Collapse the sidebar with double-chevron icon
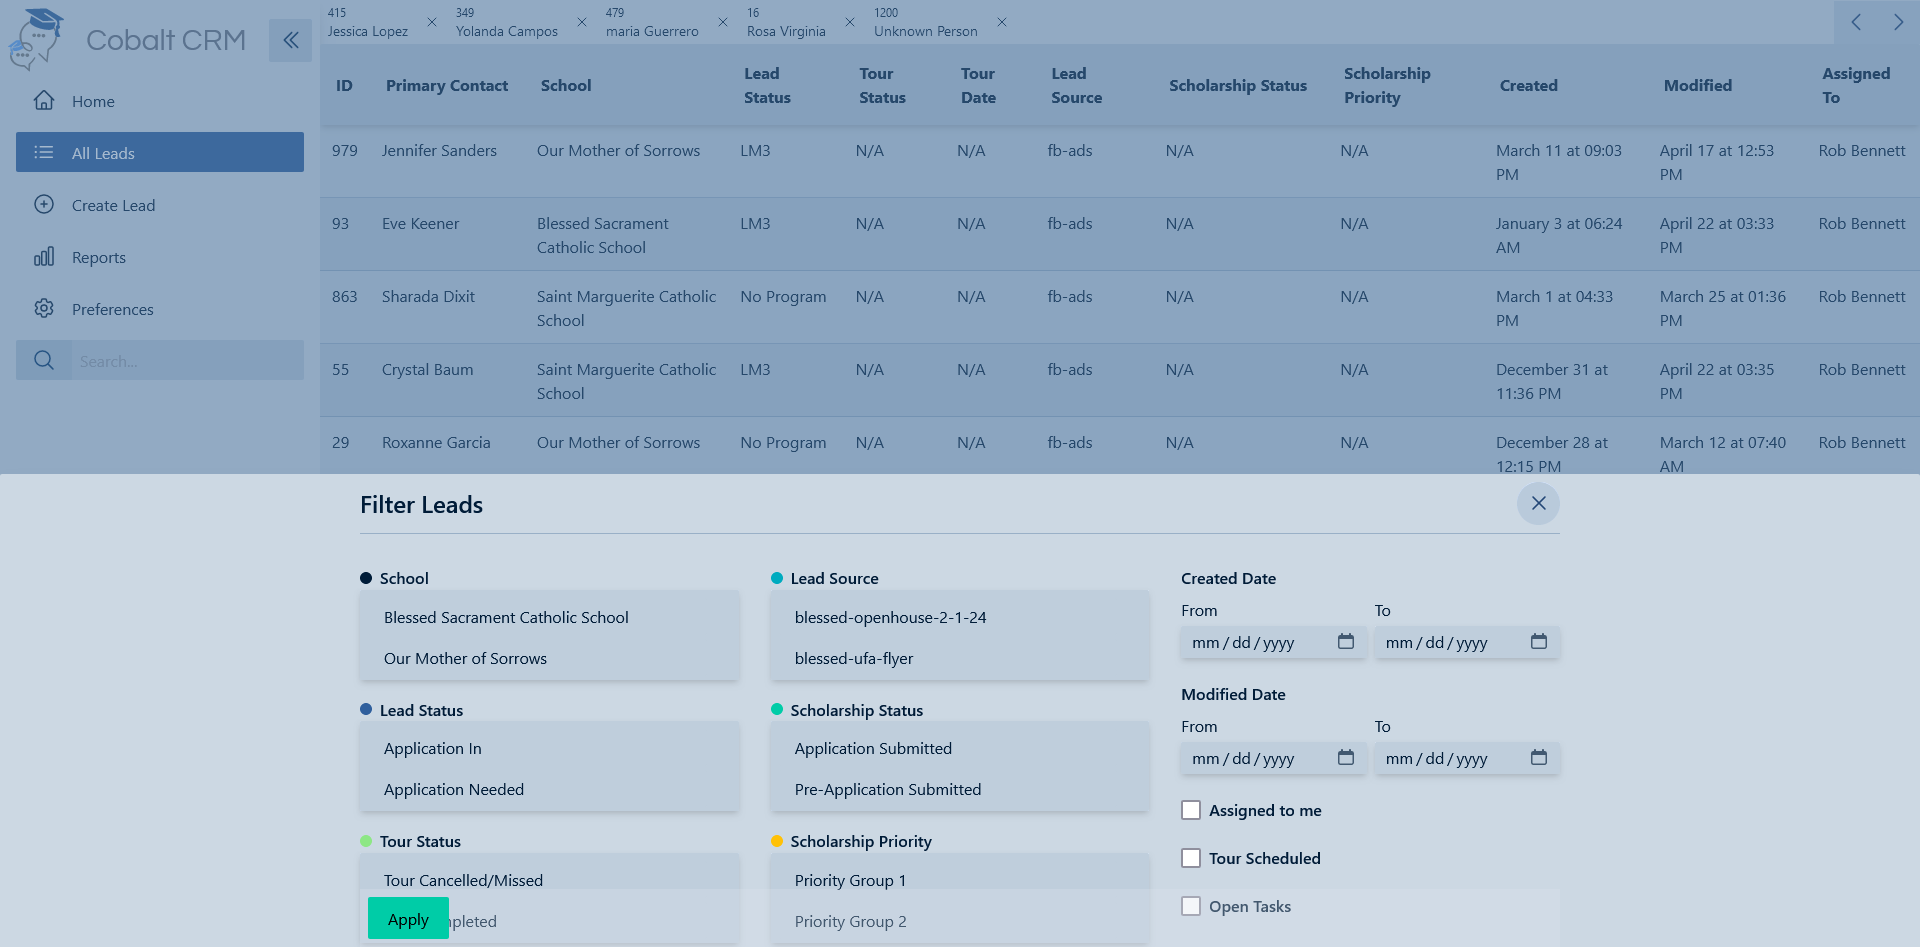Image resolution: width=1920 pixels, height=947 pixels. coord(290,40)
